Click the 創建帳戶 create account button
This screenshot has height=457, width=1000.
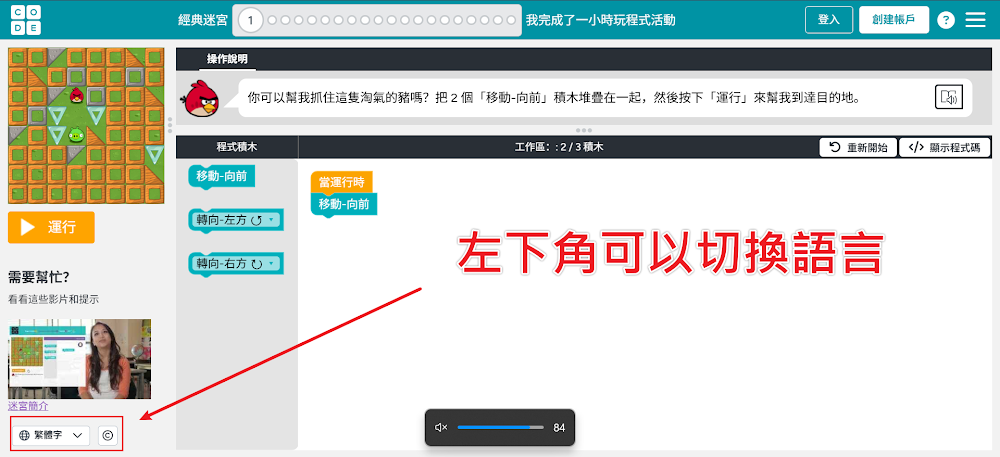pos(893,20)
